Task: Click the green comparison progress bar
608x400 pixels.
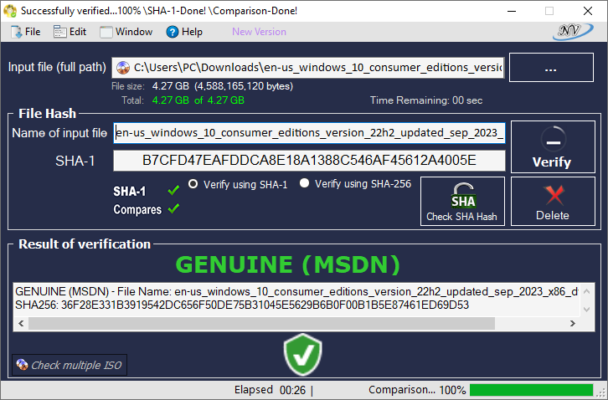Action: (x=531, y=390)
